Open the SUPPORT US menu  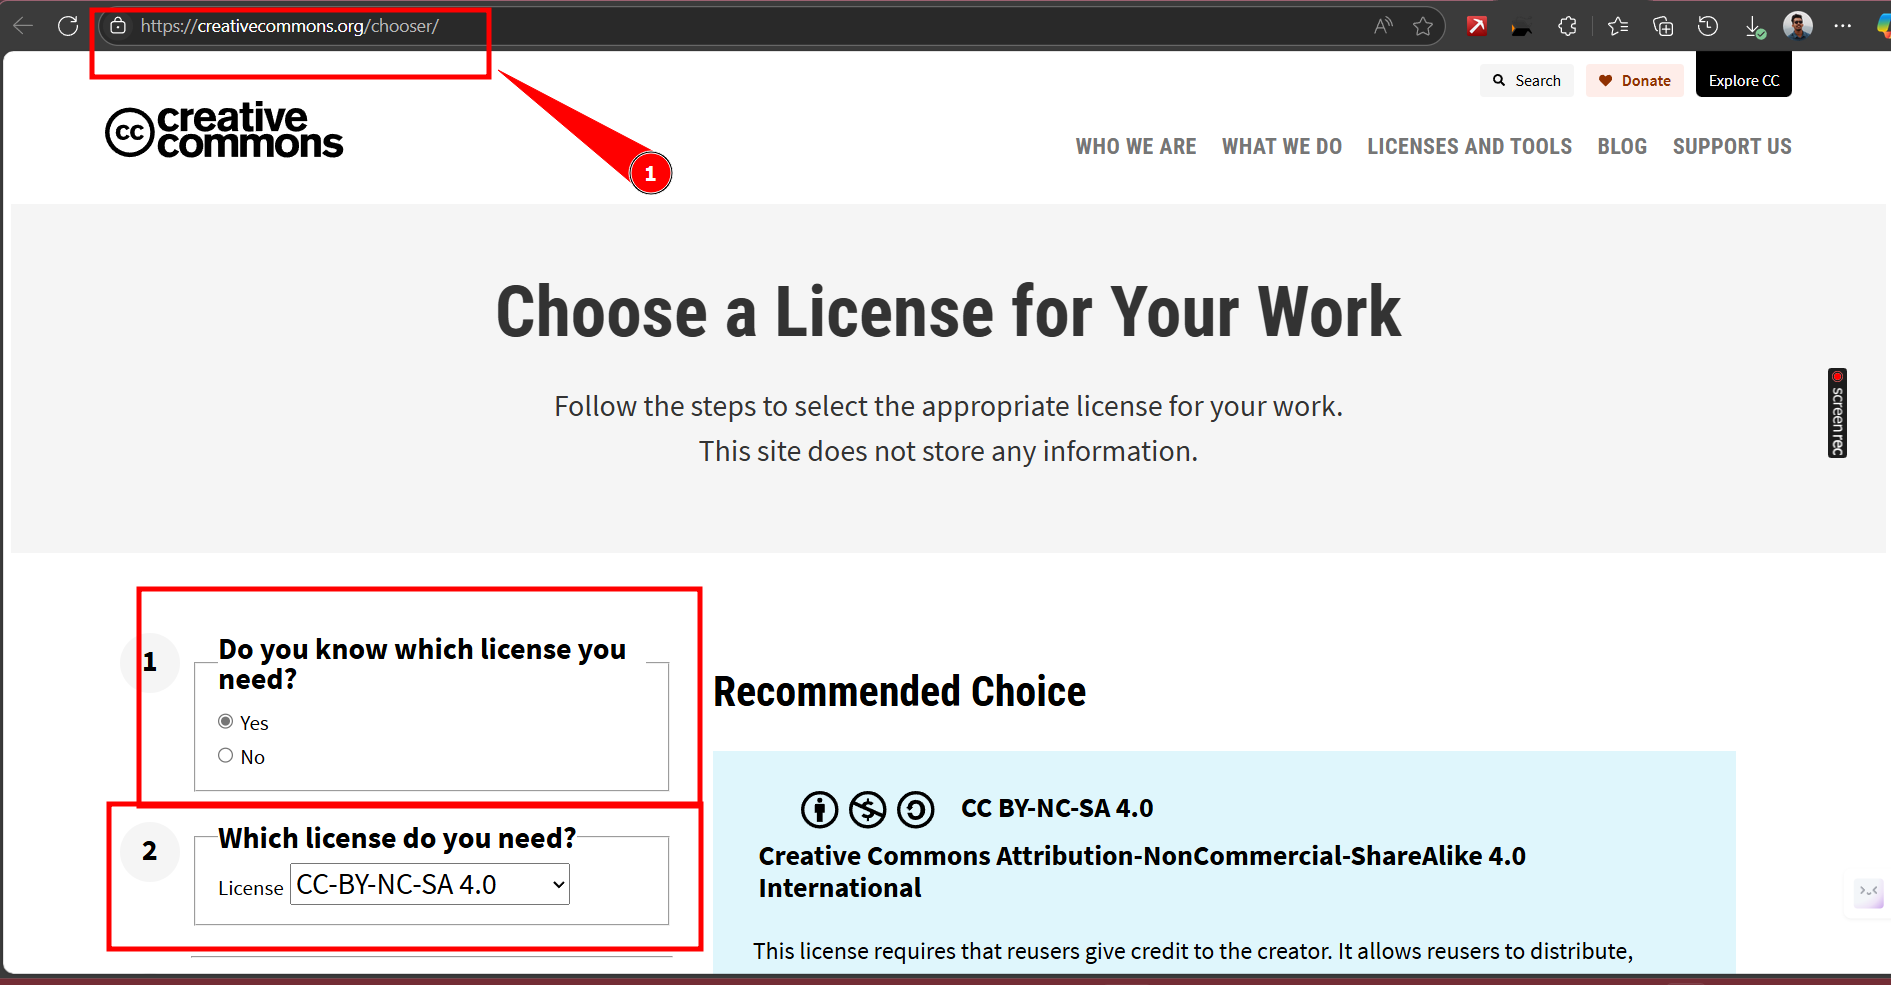[x=1732, y=147]
